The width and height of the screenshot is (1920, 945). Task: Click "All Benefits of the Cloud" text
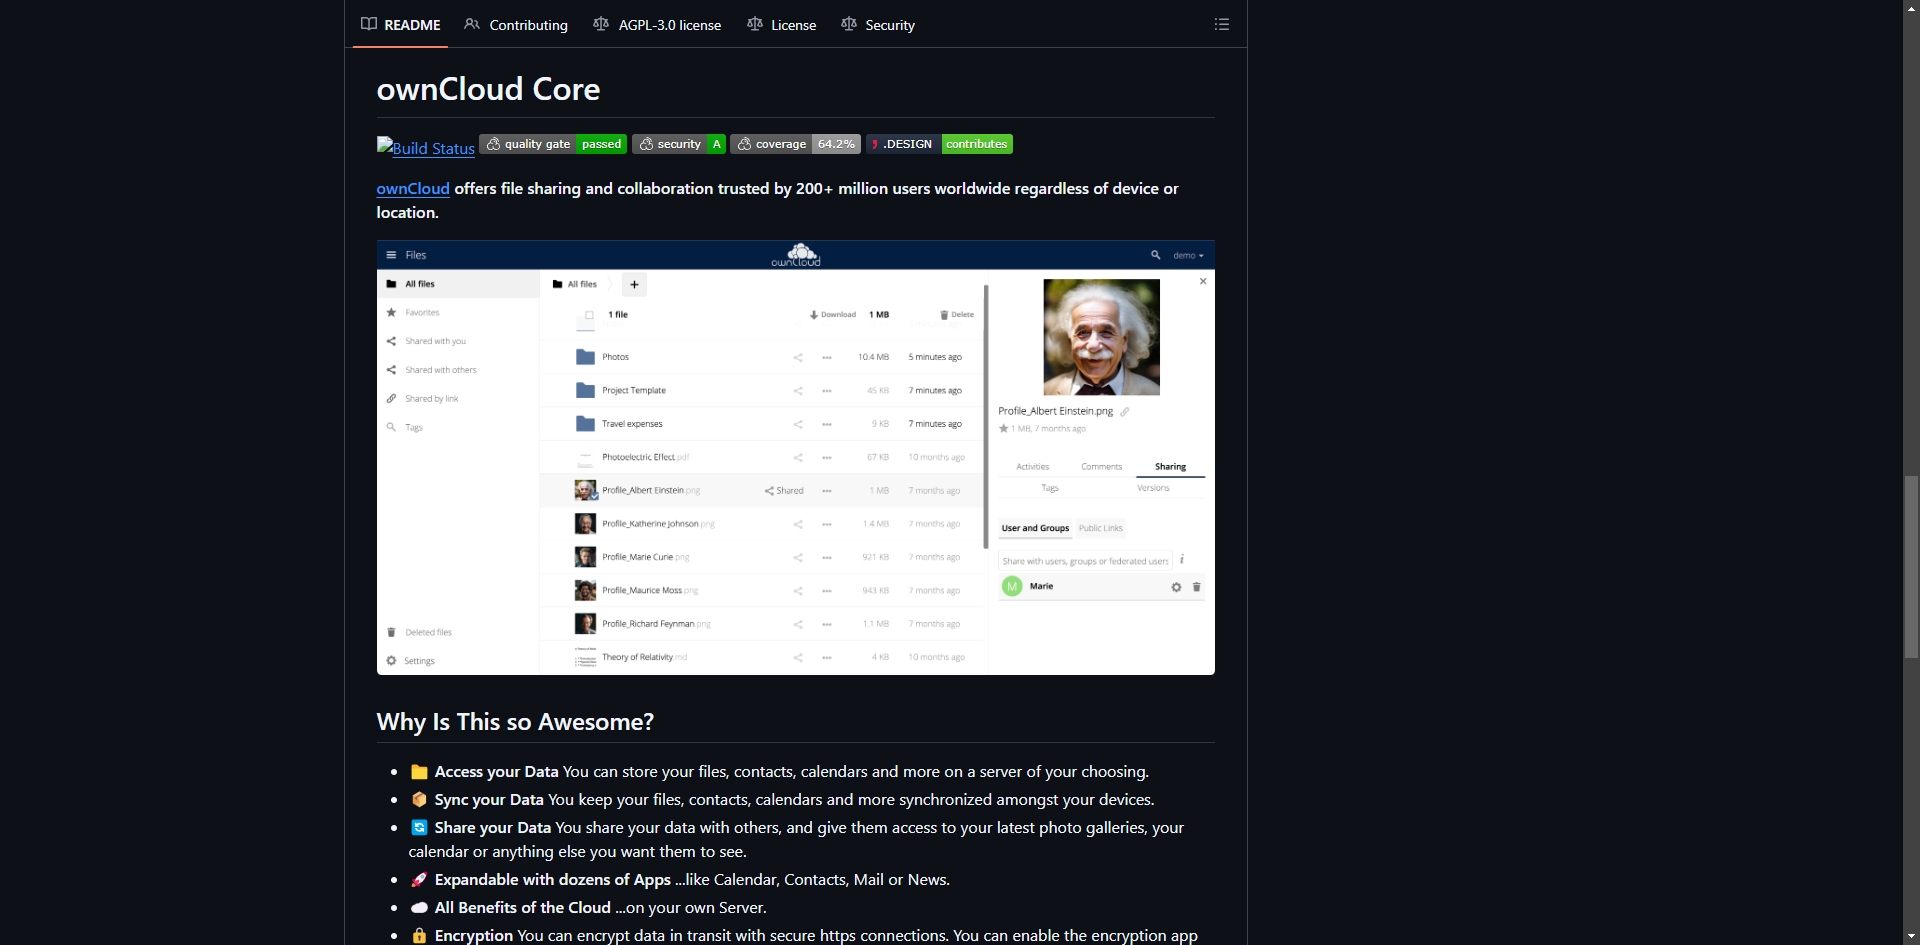(x=523, y=908)
